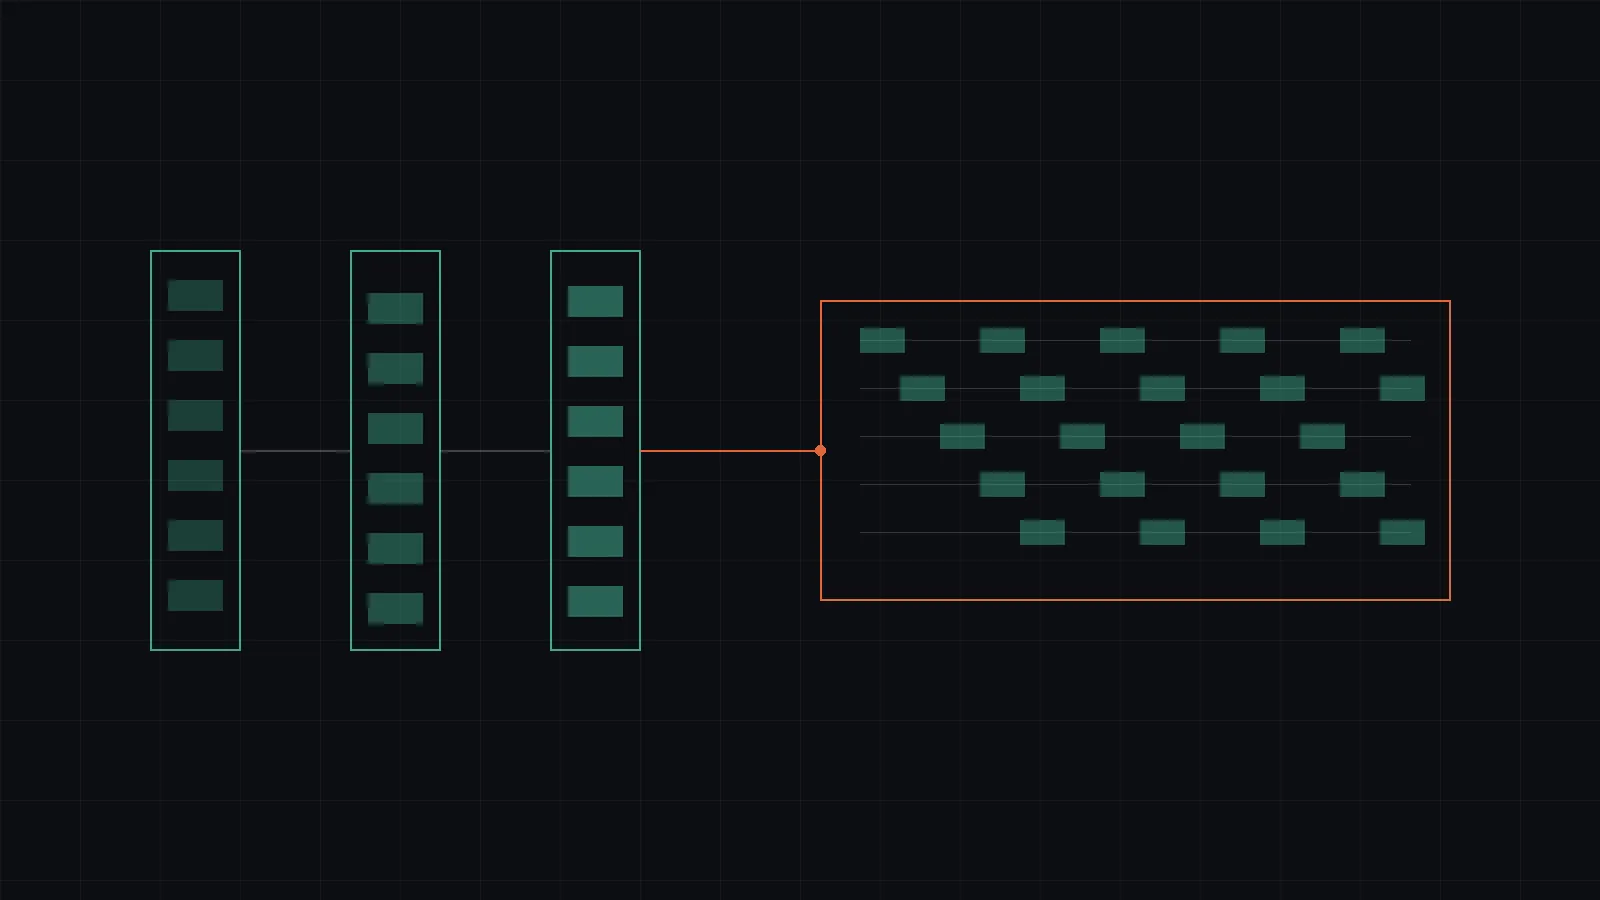The image size is (1600, 900).
Task: Select top block in the dimmest left column
Action: click(x=195, y=295)
